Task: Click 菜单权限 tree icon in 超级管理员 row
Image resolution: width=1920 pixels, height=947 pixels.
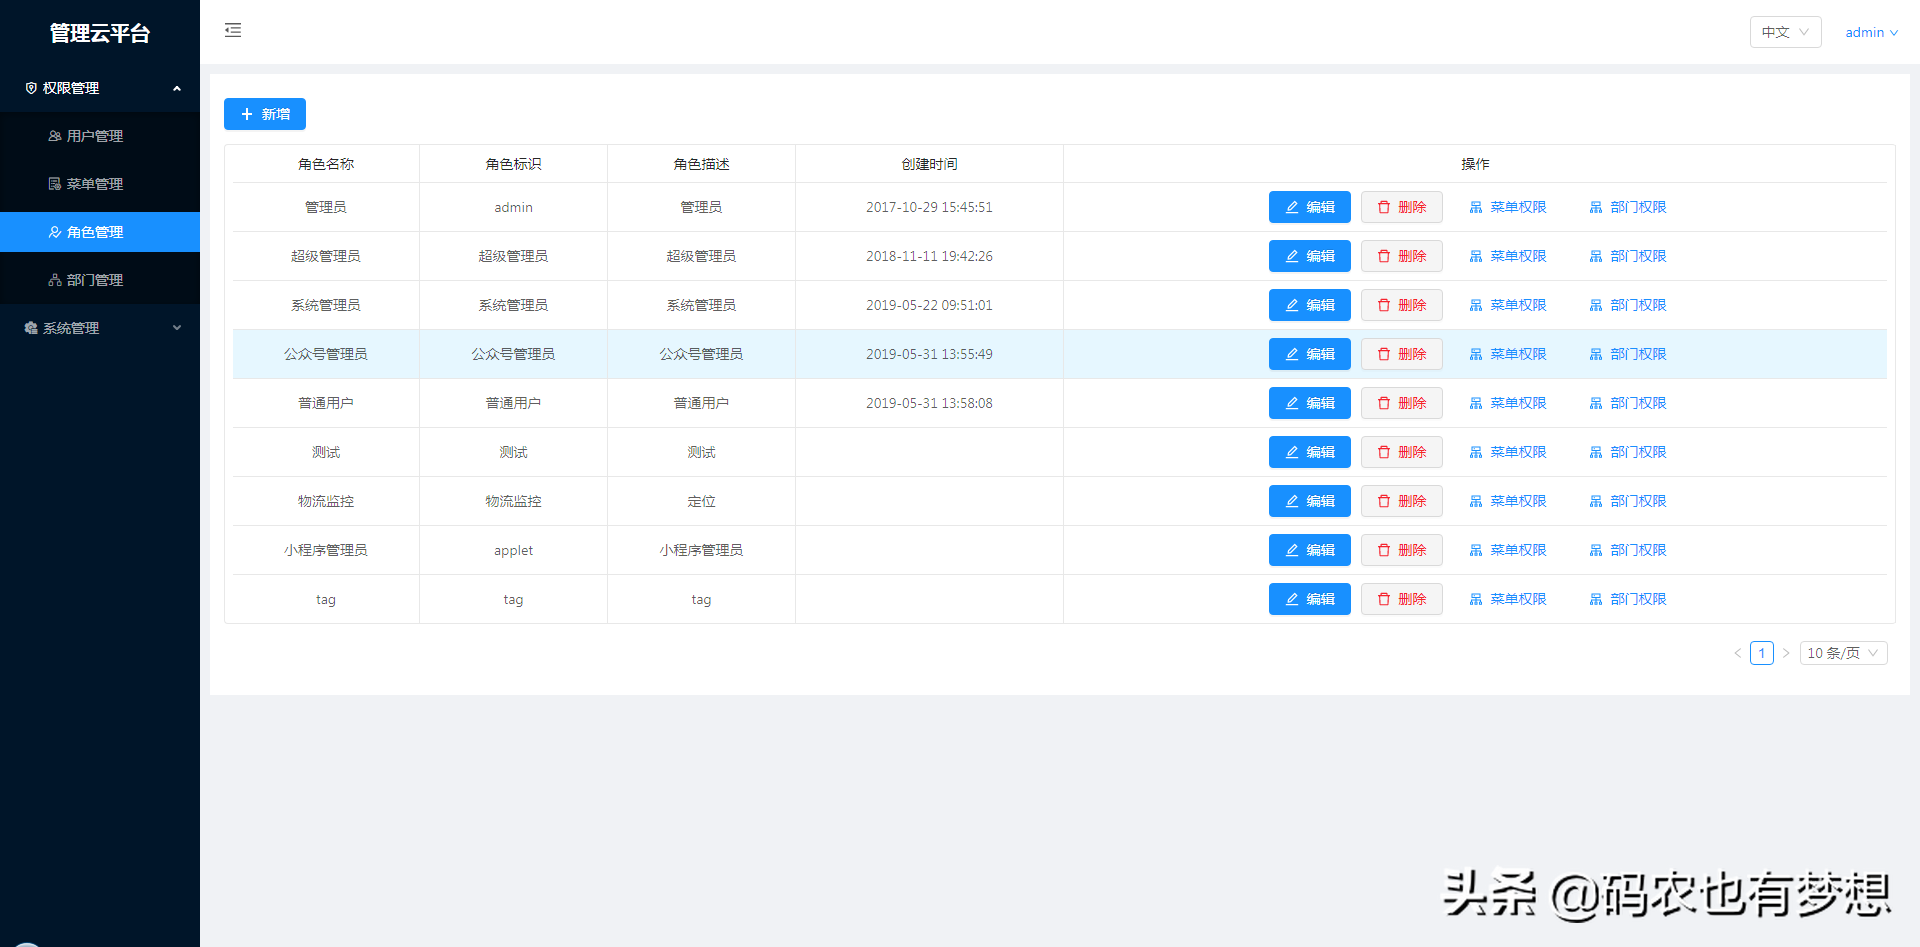Action: click(1476, 256)
